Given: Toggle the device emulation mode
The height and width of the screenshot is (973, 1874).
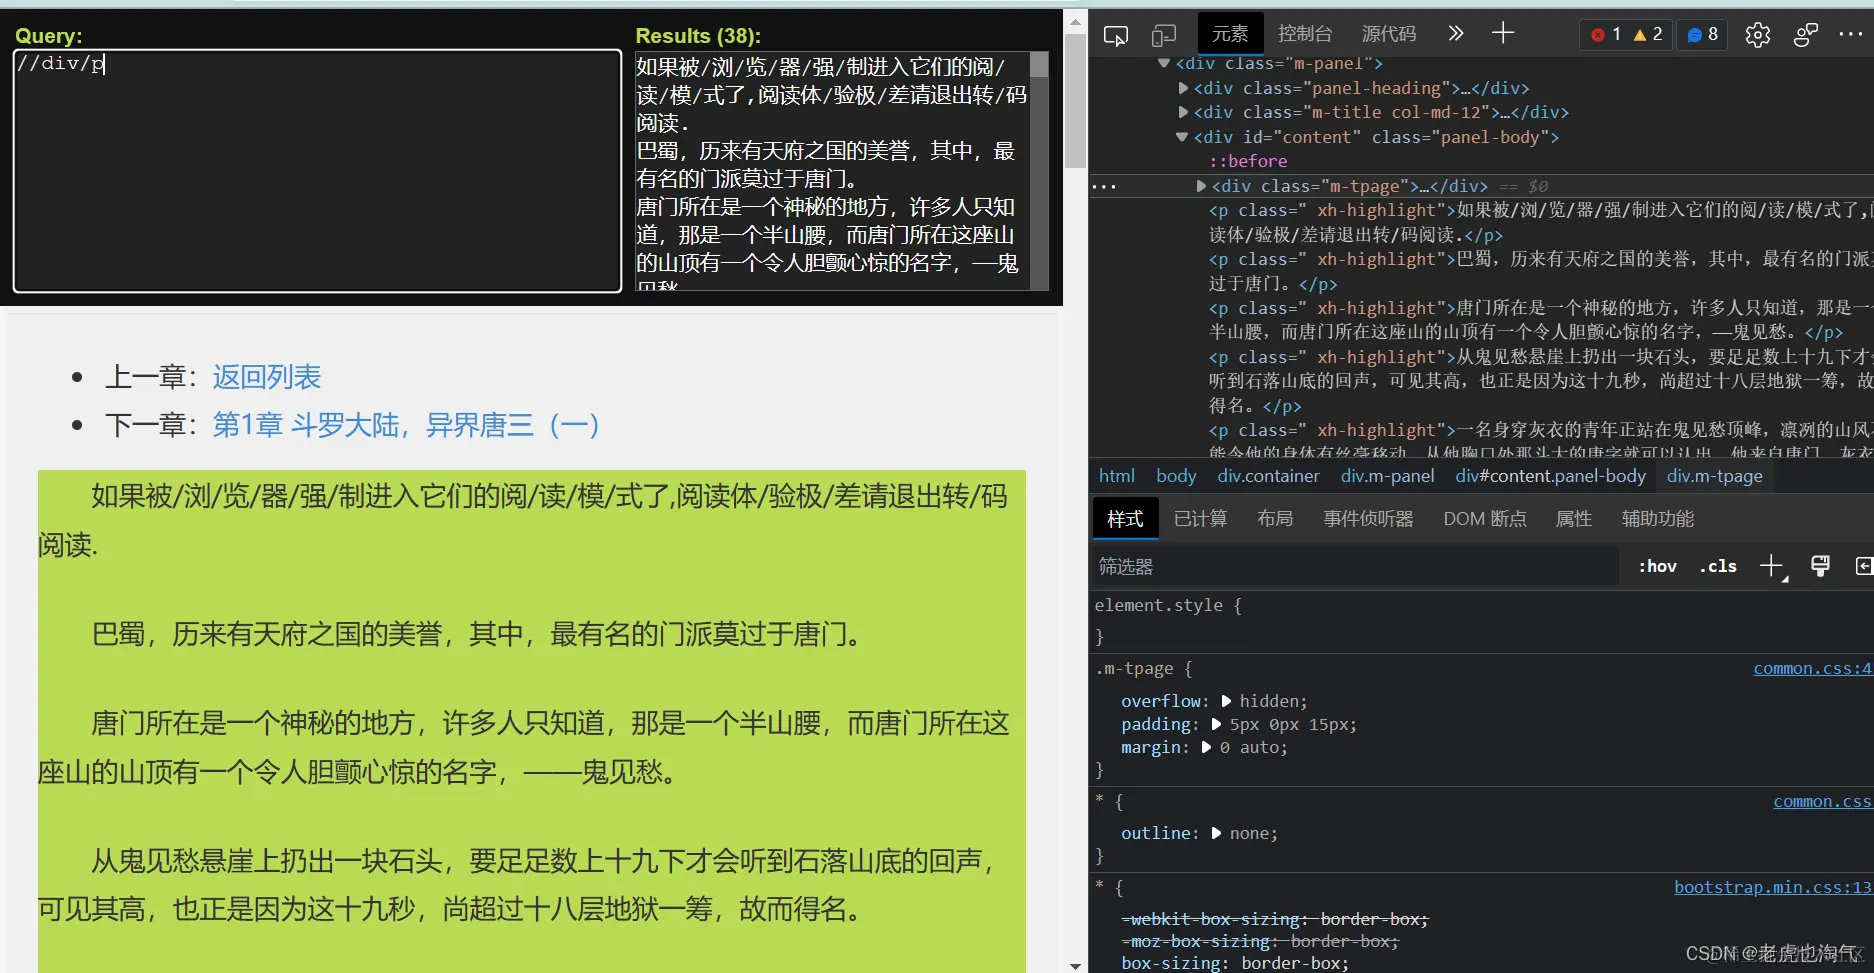Looking at the screenshot, I should point(1163,33).
